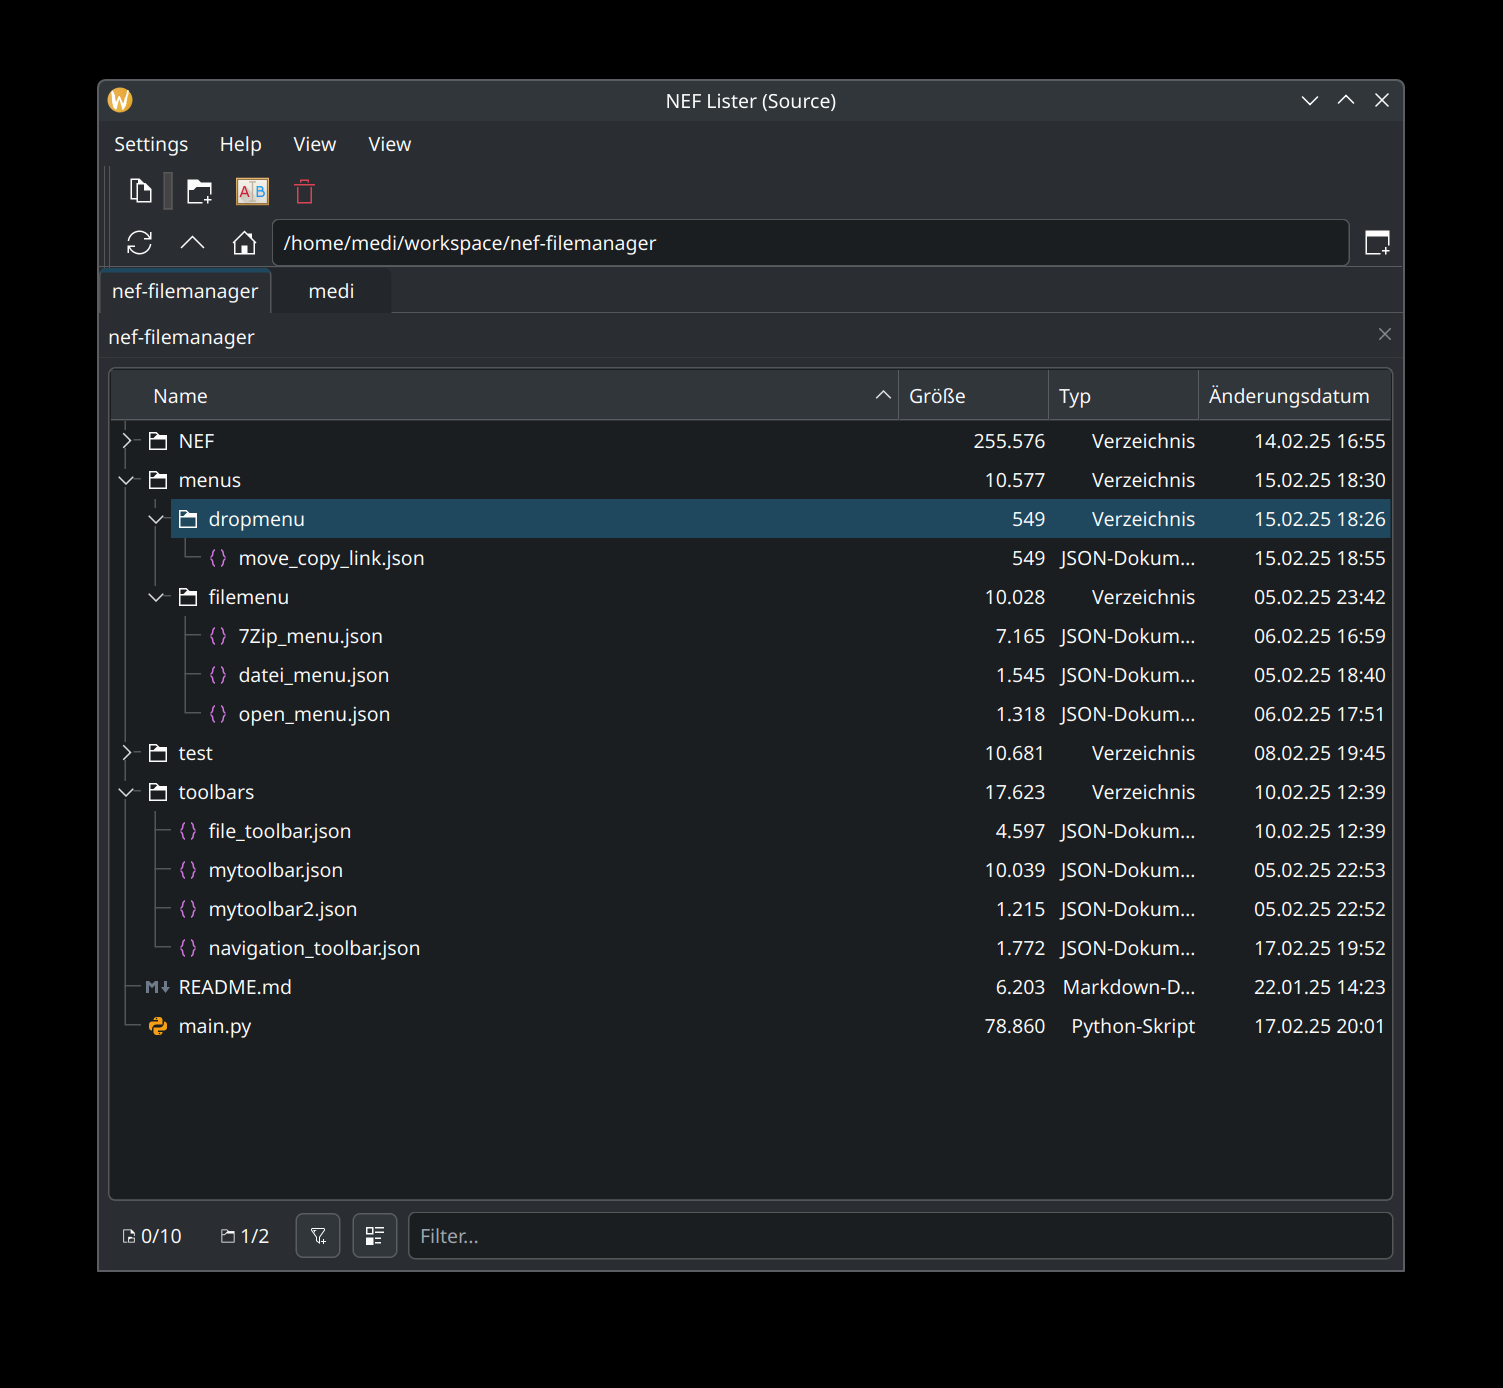Viewport: 1503px width, 1388px height.
Task: Refresh the current directory listing
Action: pyautogui.click(x=140, y=243)
